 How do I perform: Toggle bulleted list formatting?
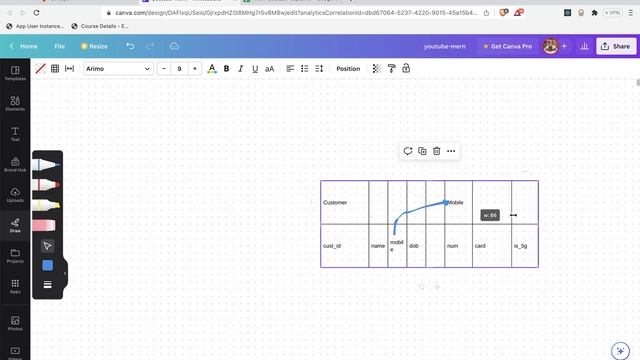point(304,69)
